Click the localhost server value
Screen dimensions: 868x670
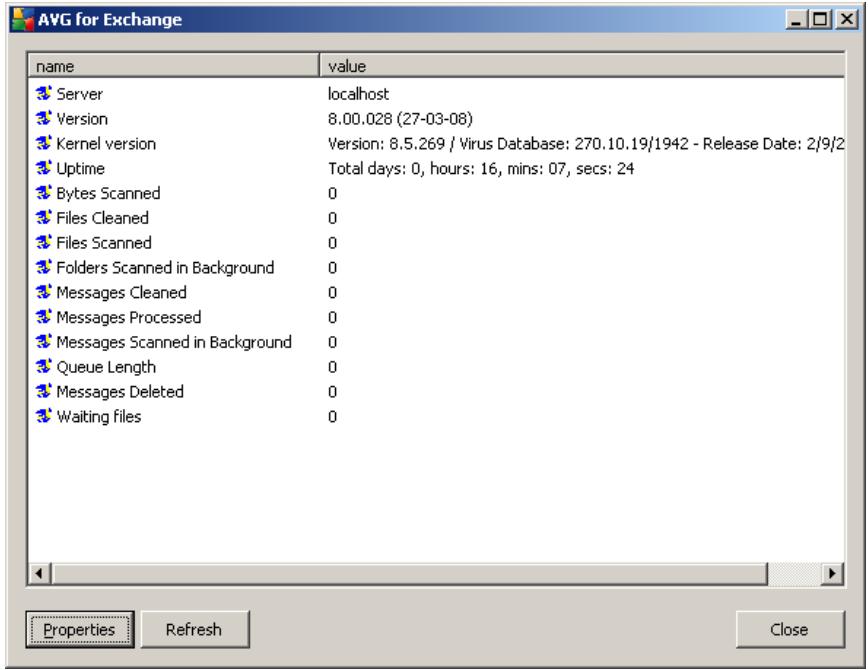pyautogui.click(x=358, y=94)
